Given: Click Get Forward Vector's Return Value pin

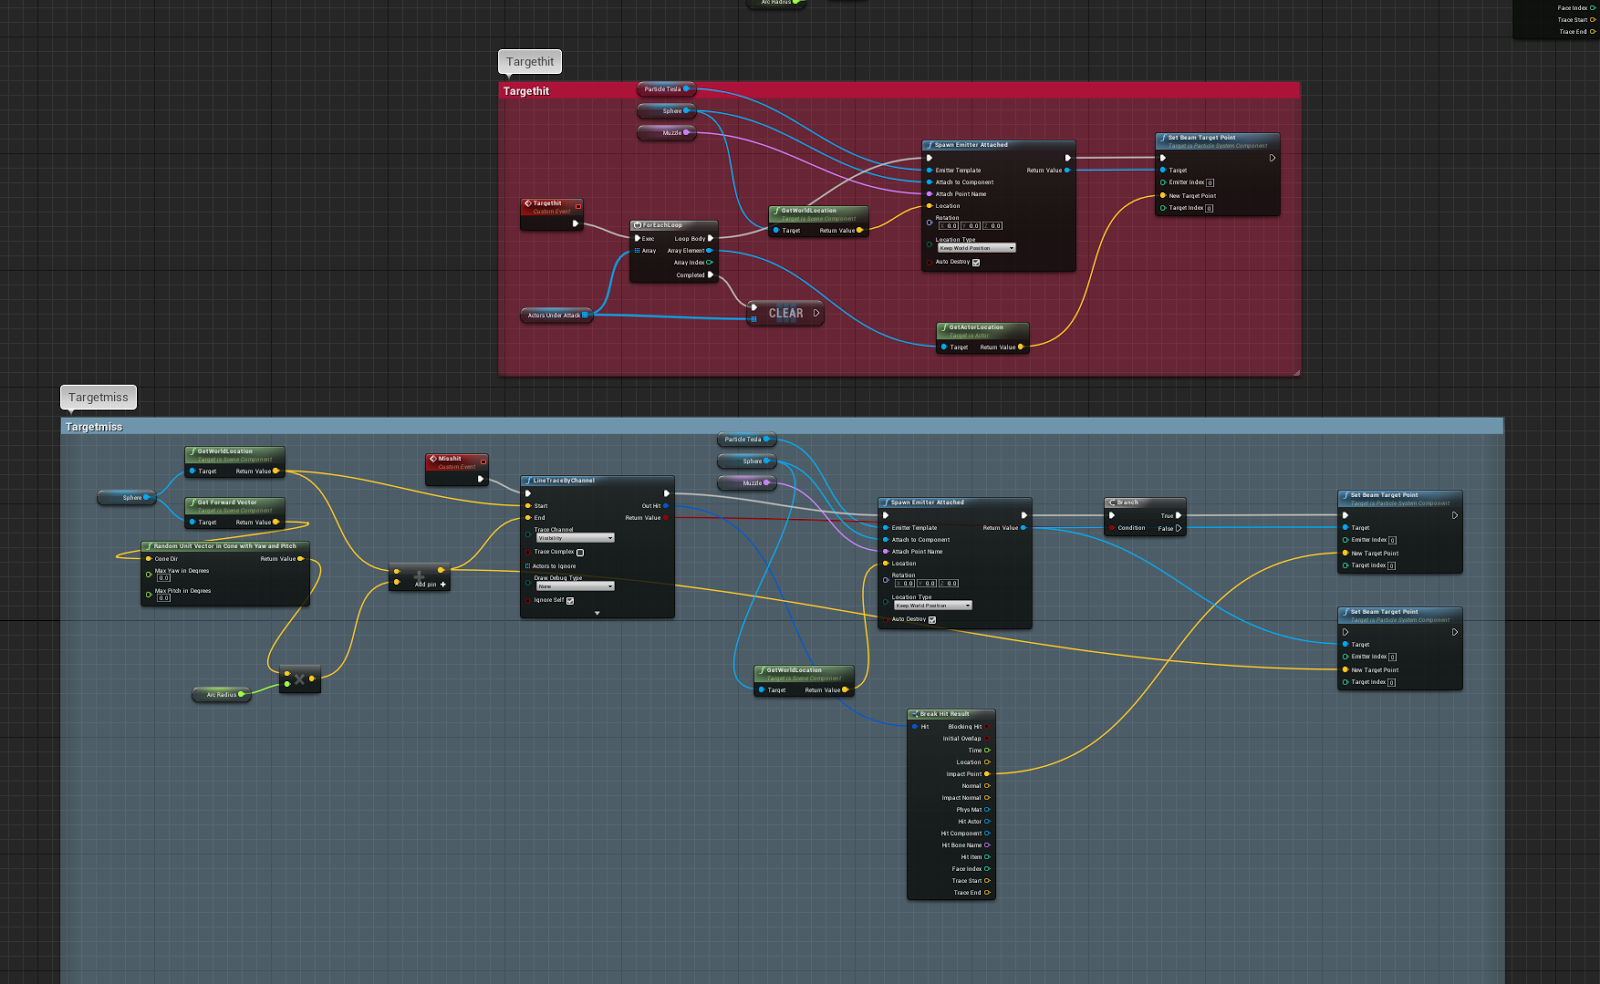Looking at the screenshot, I should point(276,522).
